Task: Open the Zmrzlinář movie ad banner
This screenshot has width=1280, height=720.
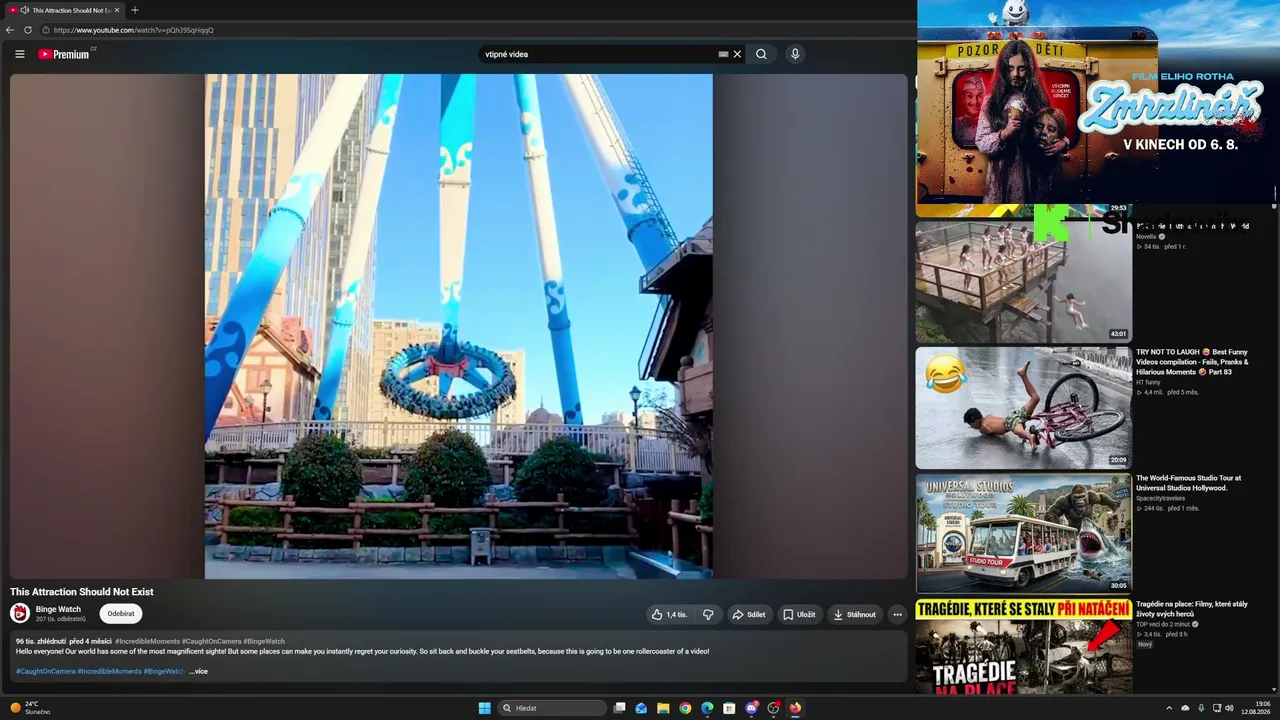Action: click(x=1098, y=100)
